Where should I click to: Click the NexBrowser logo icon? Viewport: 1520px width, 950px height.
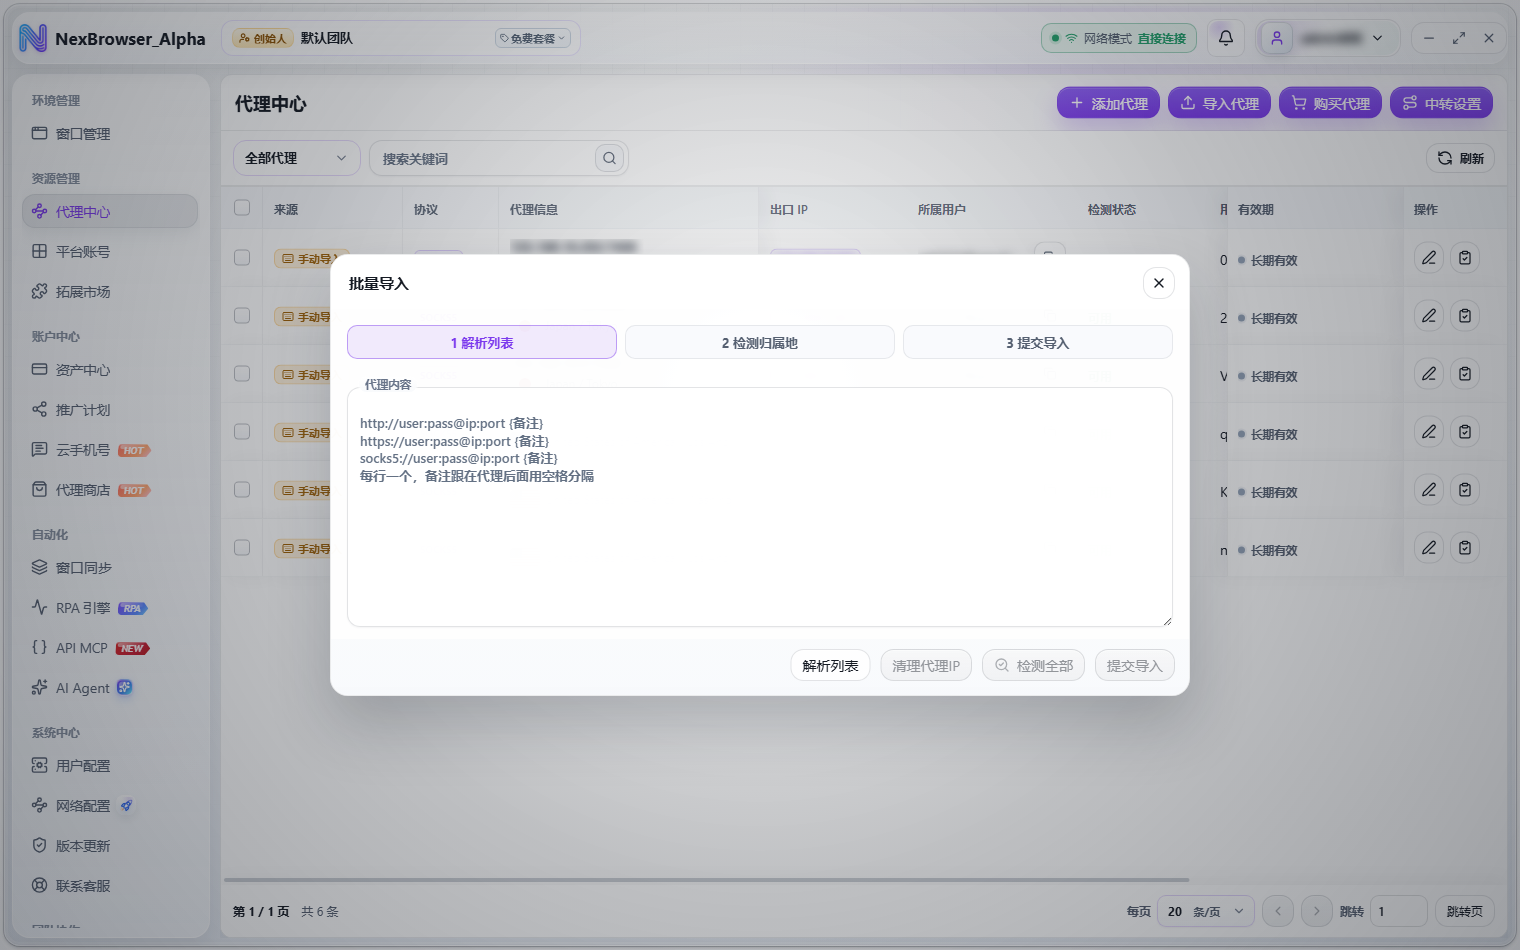pyautogui.click(x=33, y=38)
